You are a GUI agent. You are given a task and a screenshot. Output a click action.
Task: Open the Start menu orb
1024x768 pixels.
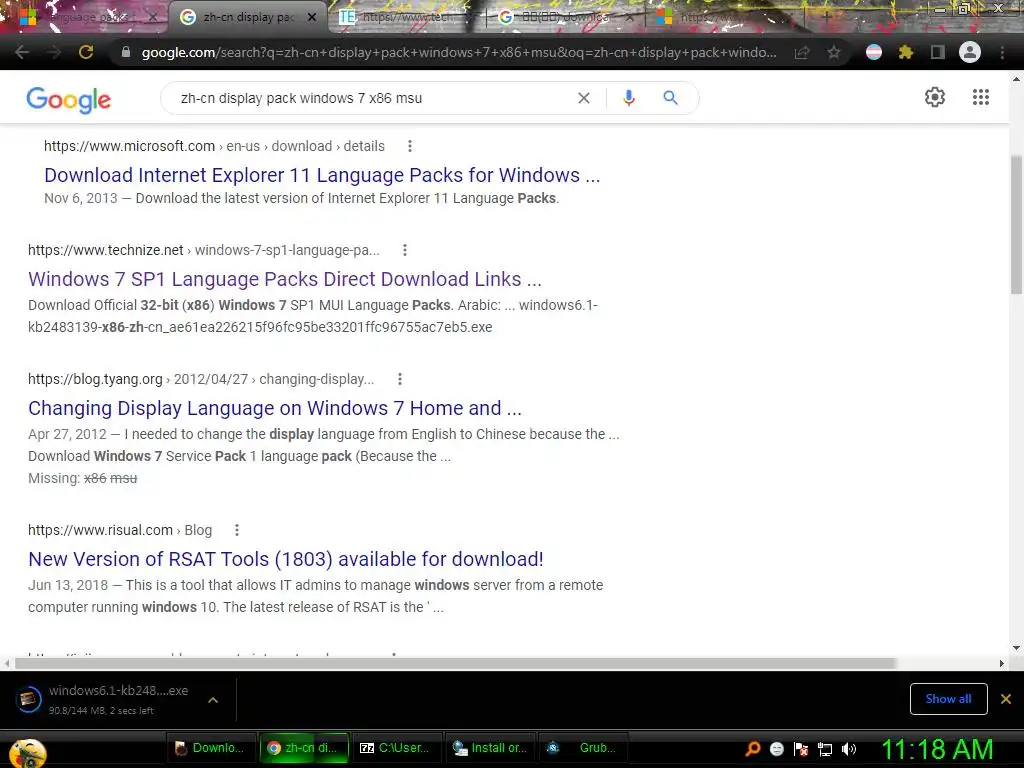pos(27,754)
